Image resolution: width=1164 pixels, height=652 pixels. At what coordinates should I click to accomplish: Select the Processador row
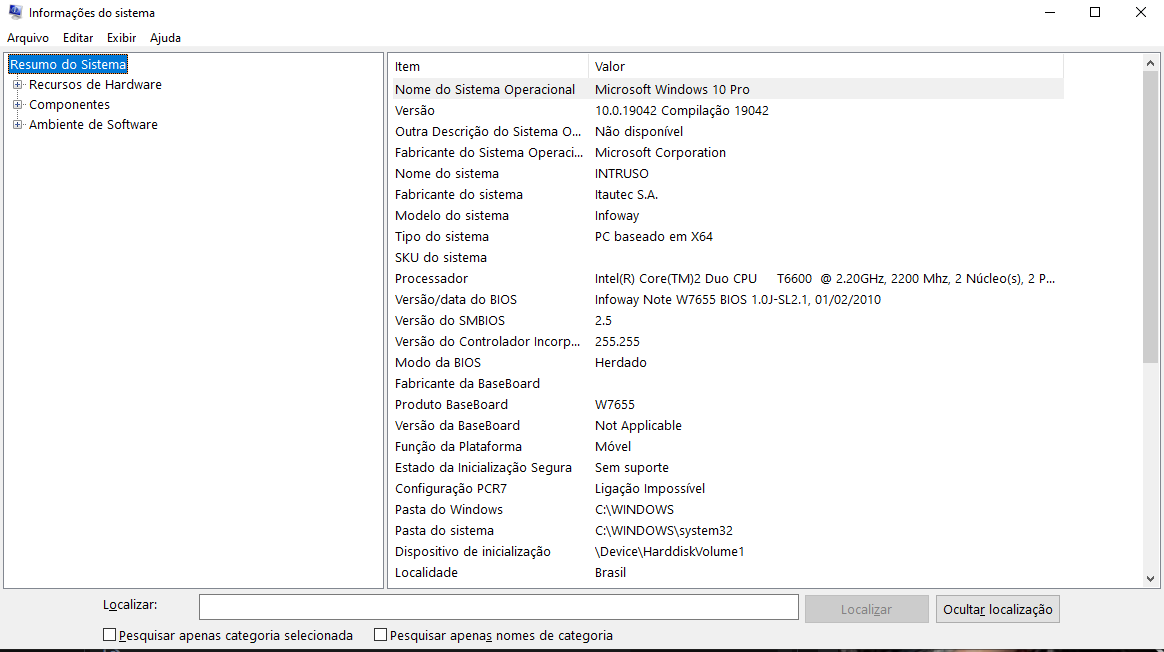coord(728,278)
